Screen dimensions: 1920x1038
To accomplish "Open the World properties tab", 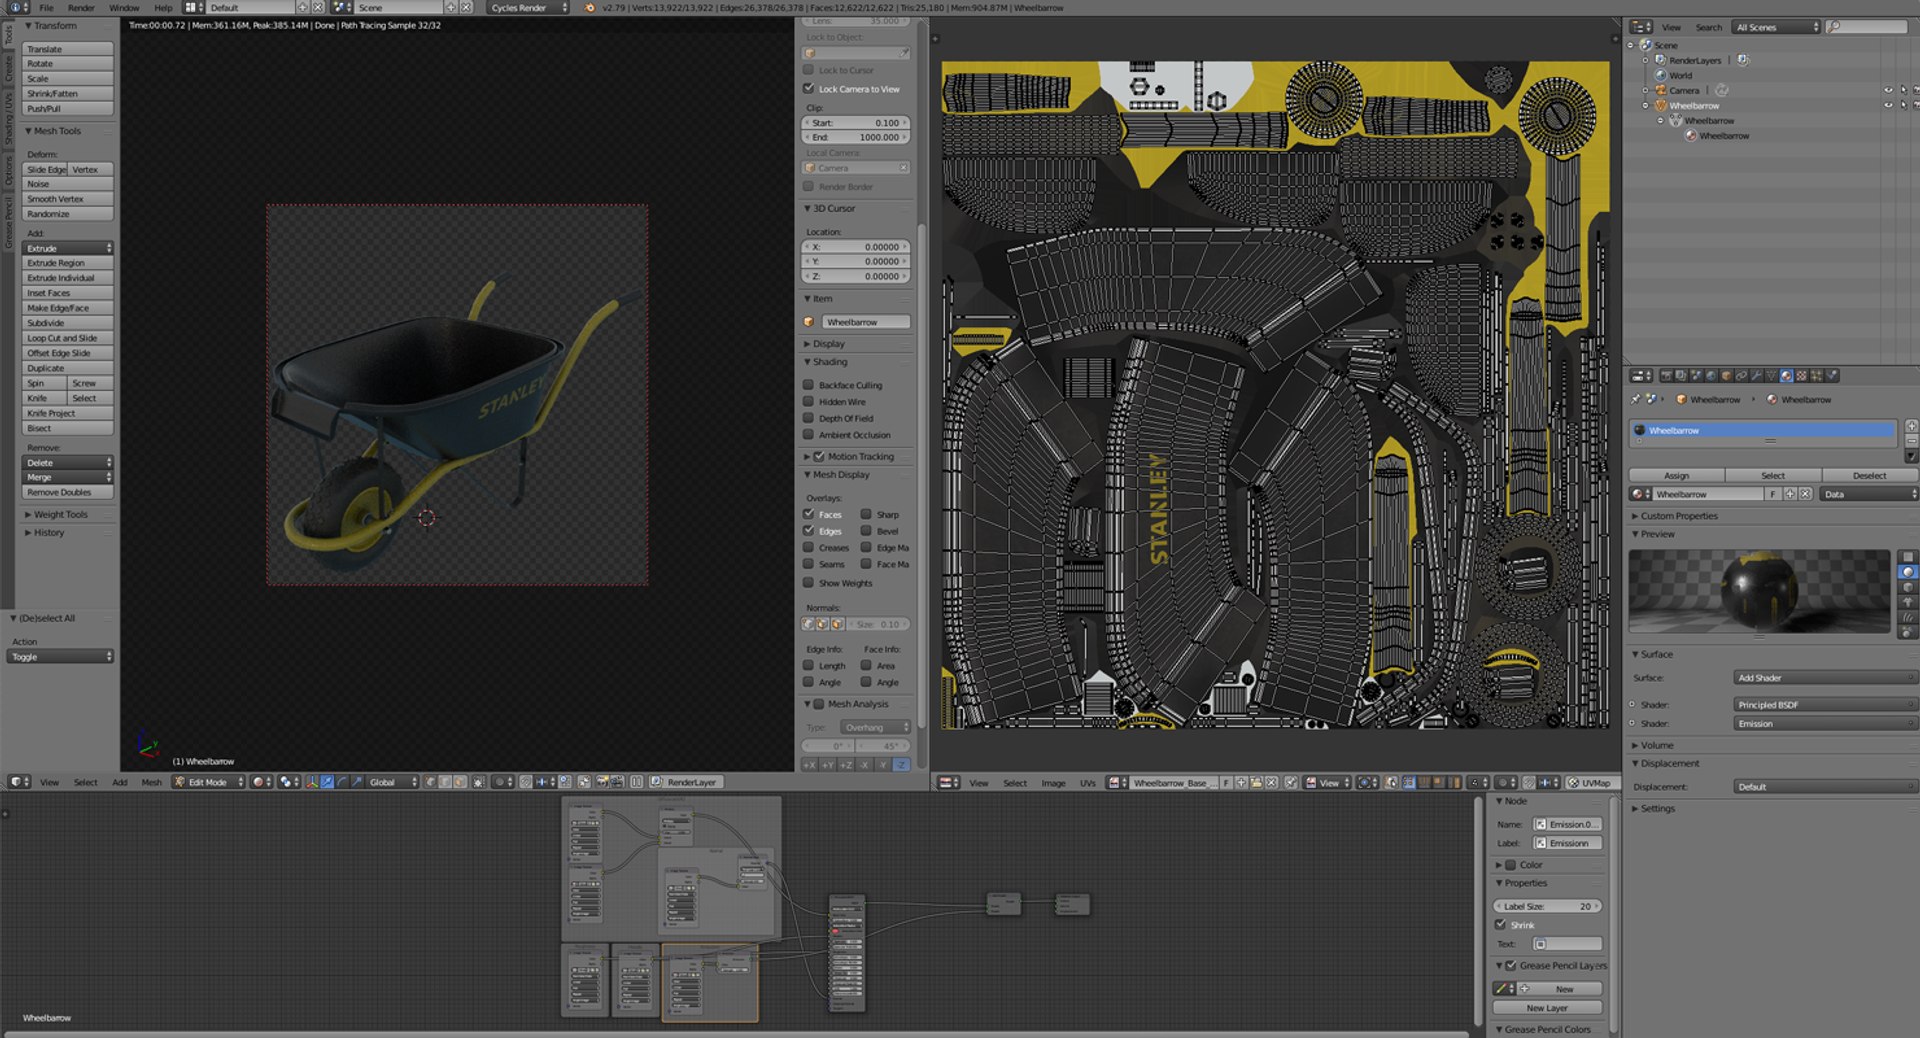I will pos(1711,376).
